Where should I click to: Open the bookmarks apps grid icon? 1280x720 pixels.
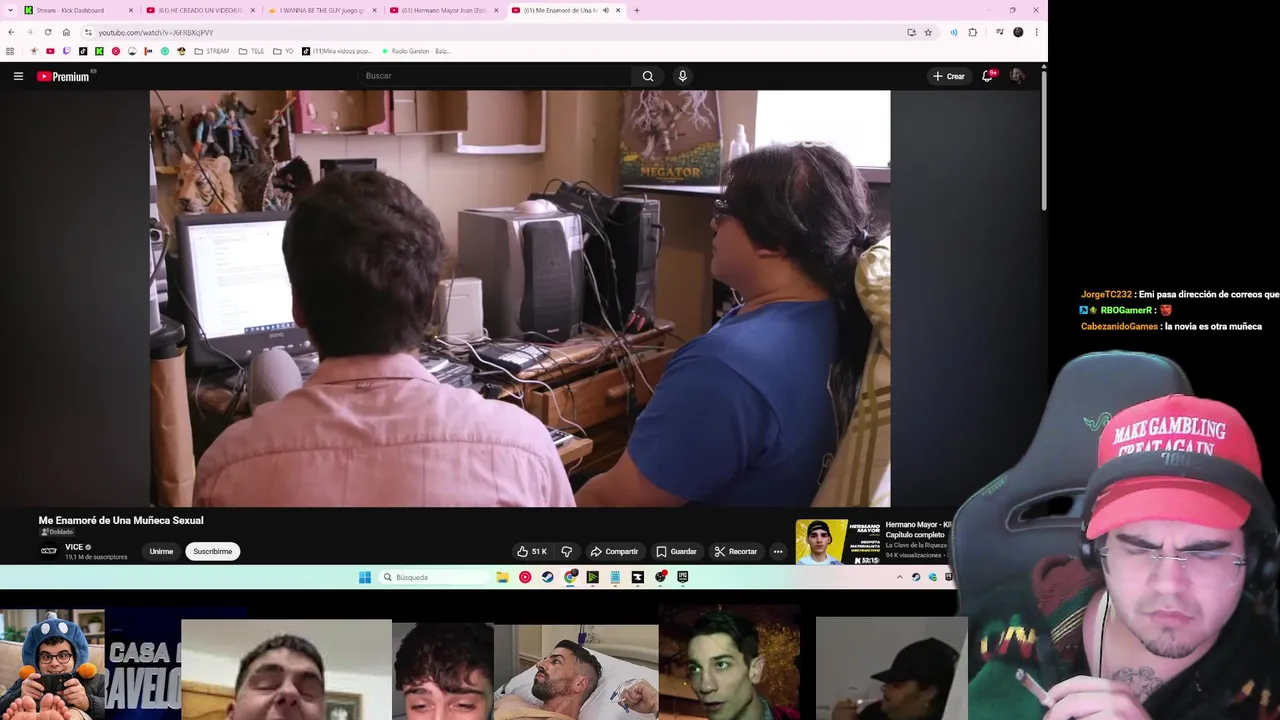coord(10,51)
